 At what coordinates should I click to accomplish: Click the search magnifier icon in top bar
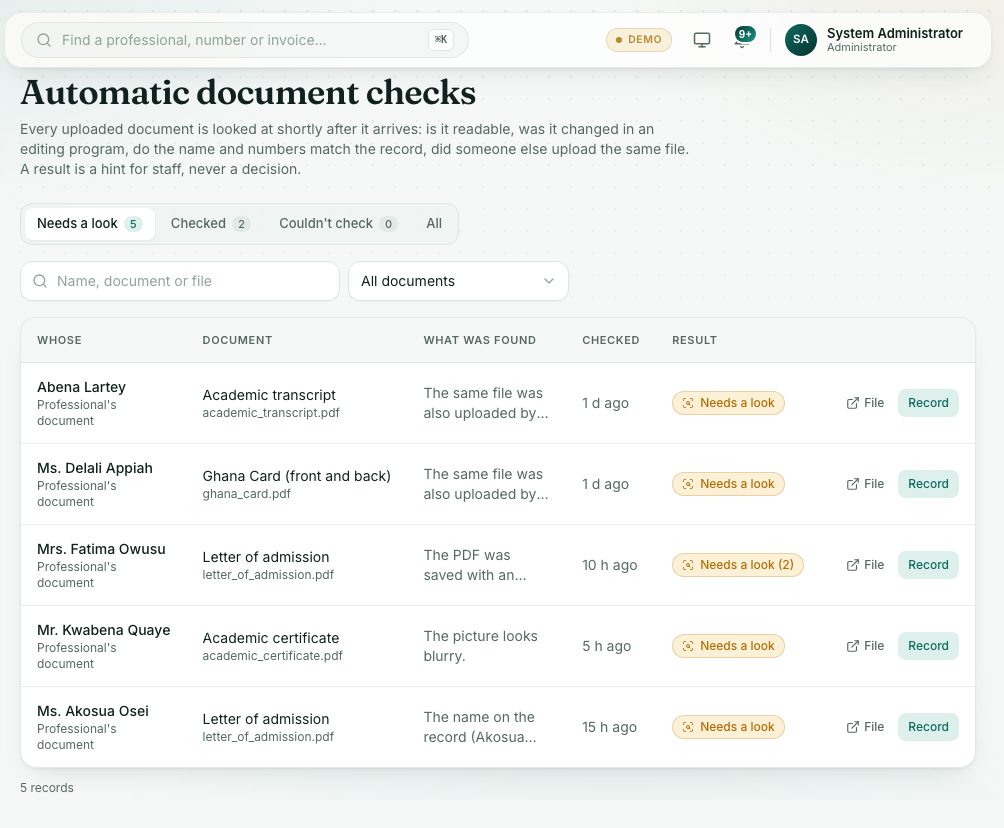tap(44, 40)
